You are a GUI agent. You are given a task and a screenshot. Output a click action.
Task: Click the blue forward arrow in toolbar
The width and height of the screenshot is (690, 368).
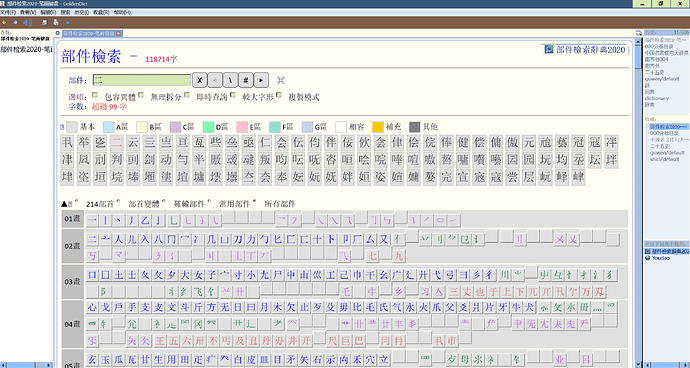click(x=15, y=22)
